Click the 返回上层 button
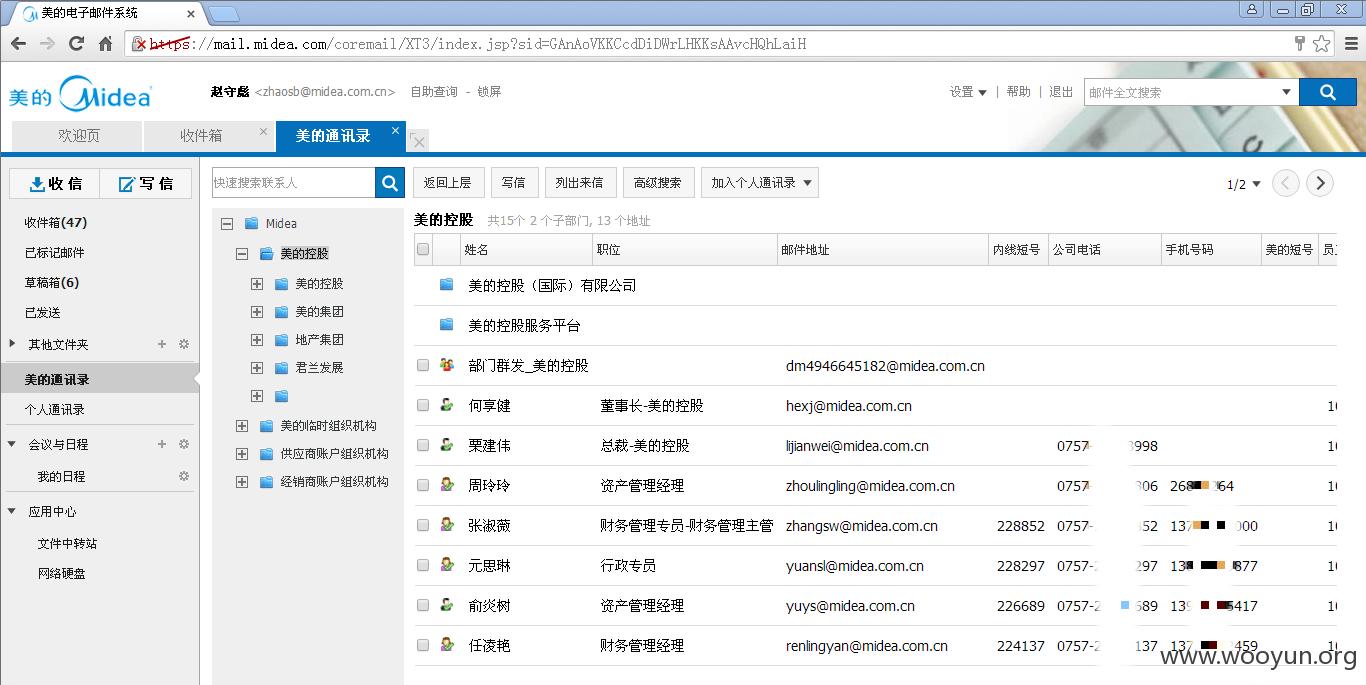Viewport: 1366px width, 685px height. tap(447, 183)
